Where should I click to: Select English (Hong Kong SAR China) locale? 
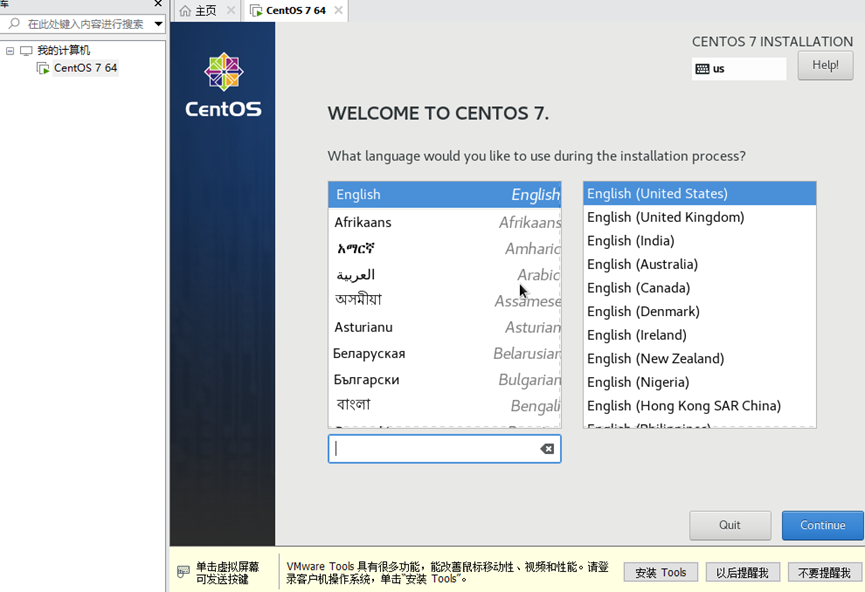point(700,406)
